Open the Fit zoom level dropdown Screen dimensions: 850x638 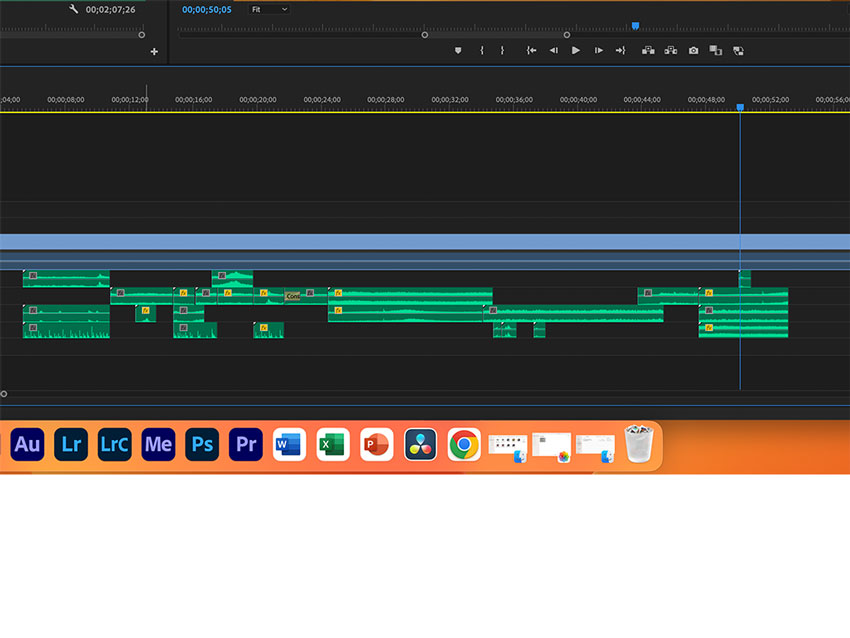point(269,9)
